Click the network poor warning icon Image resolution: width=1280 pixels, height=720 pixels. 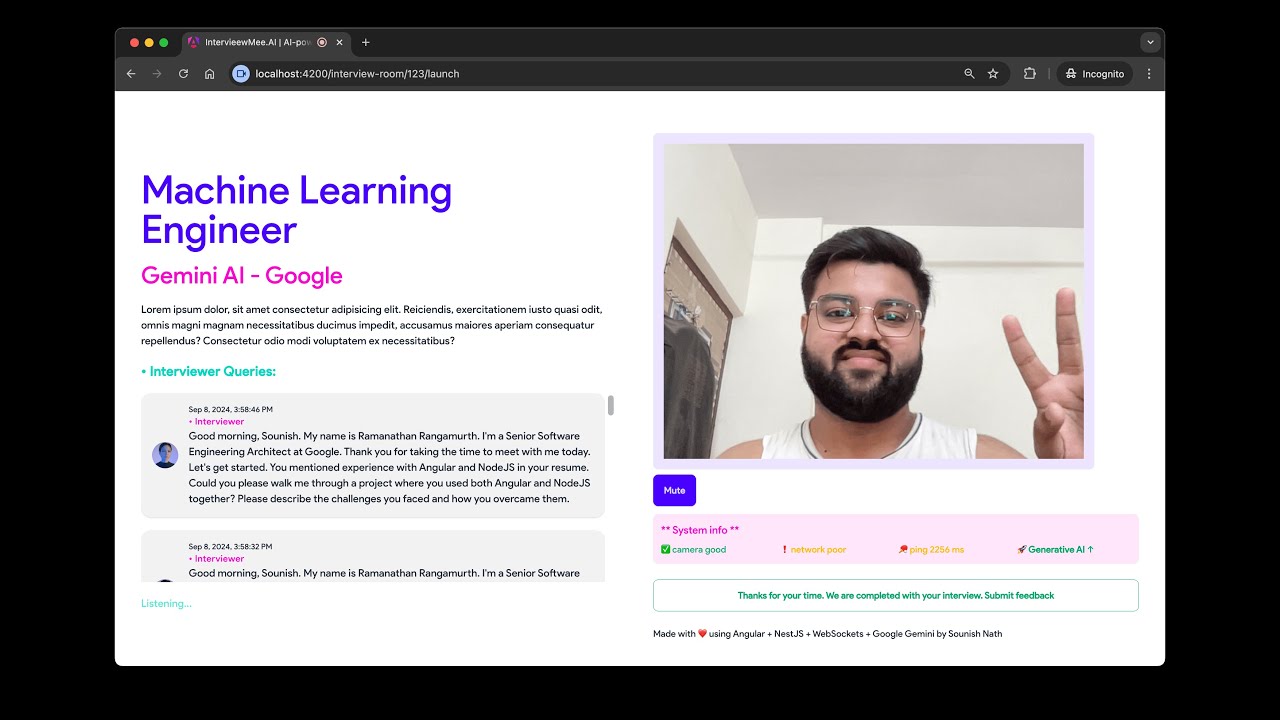click(x=786, y=549)
